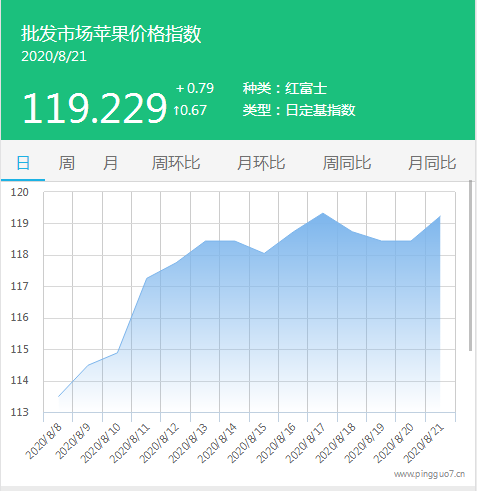
Task: Select the 周环比 tab
Action: (176, 163)
